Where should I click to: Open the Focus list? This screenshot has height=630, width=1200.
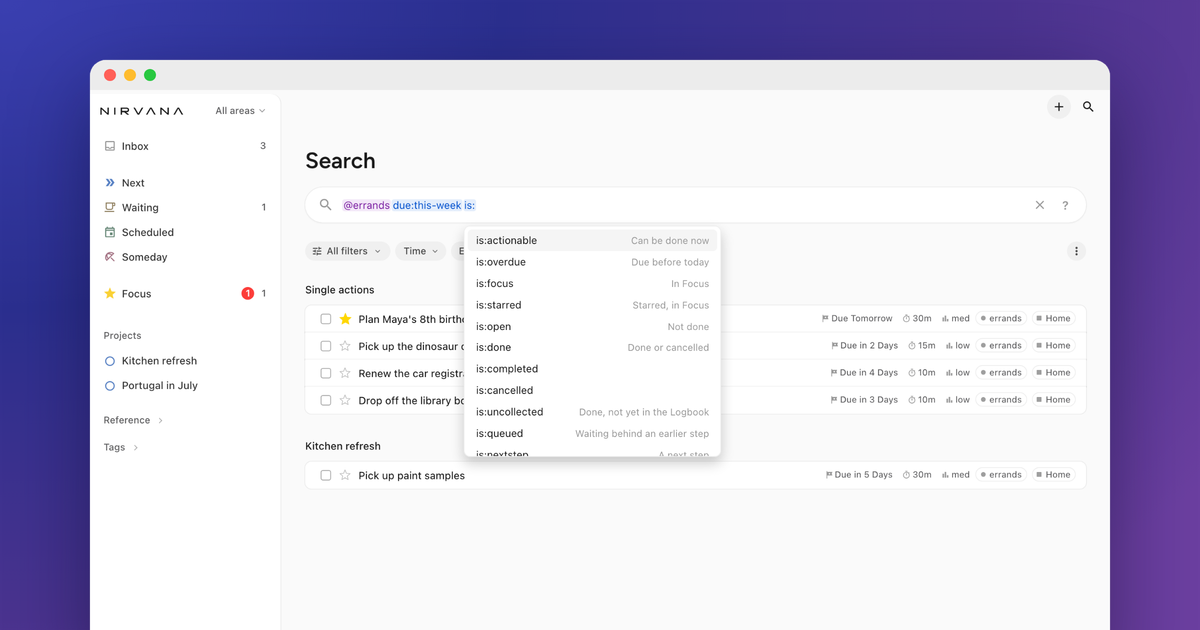tap(185, 294)
